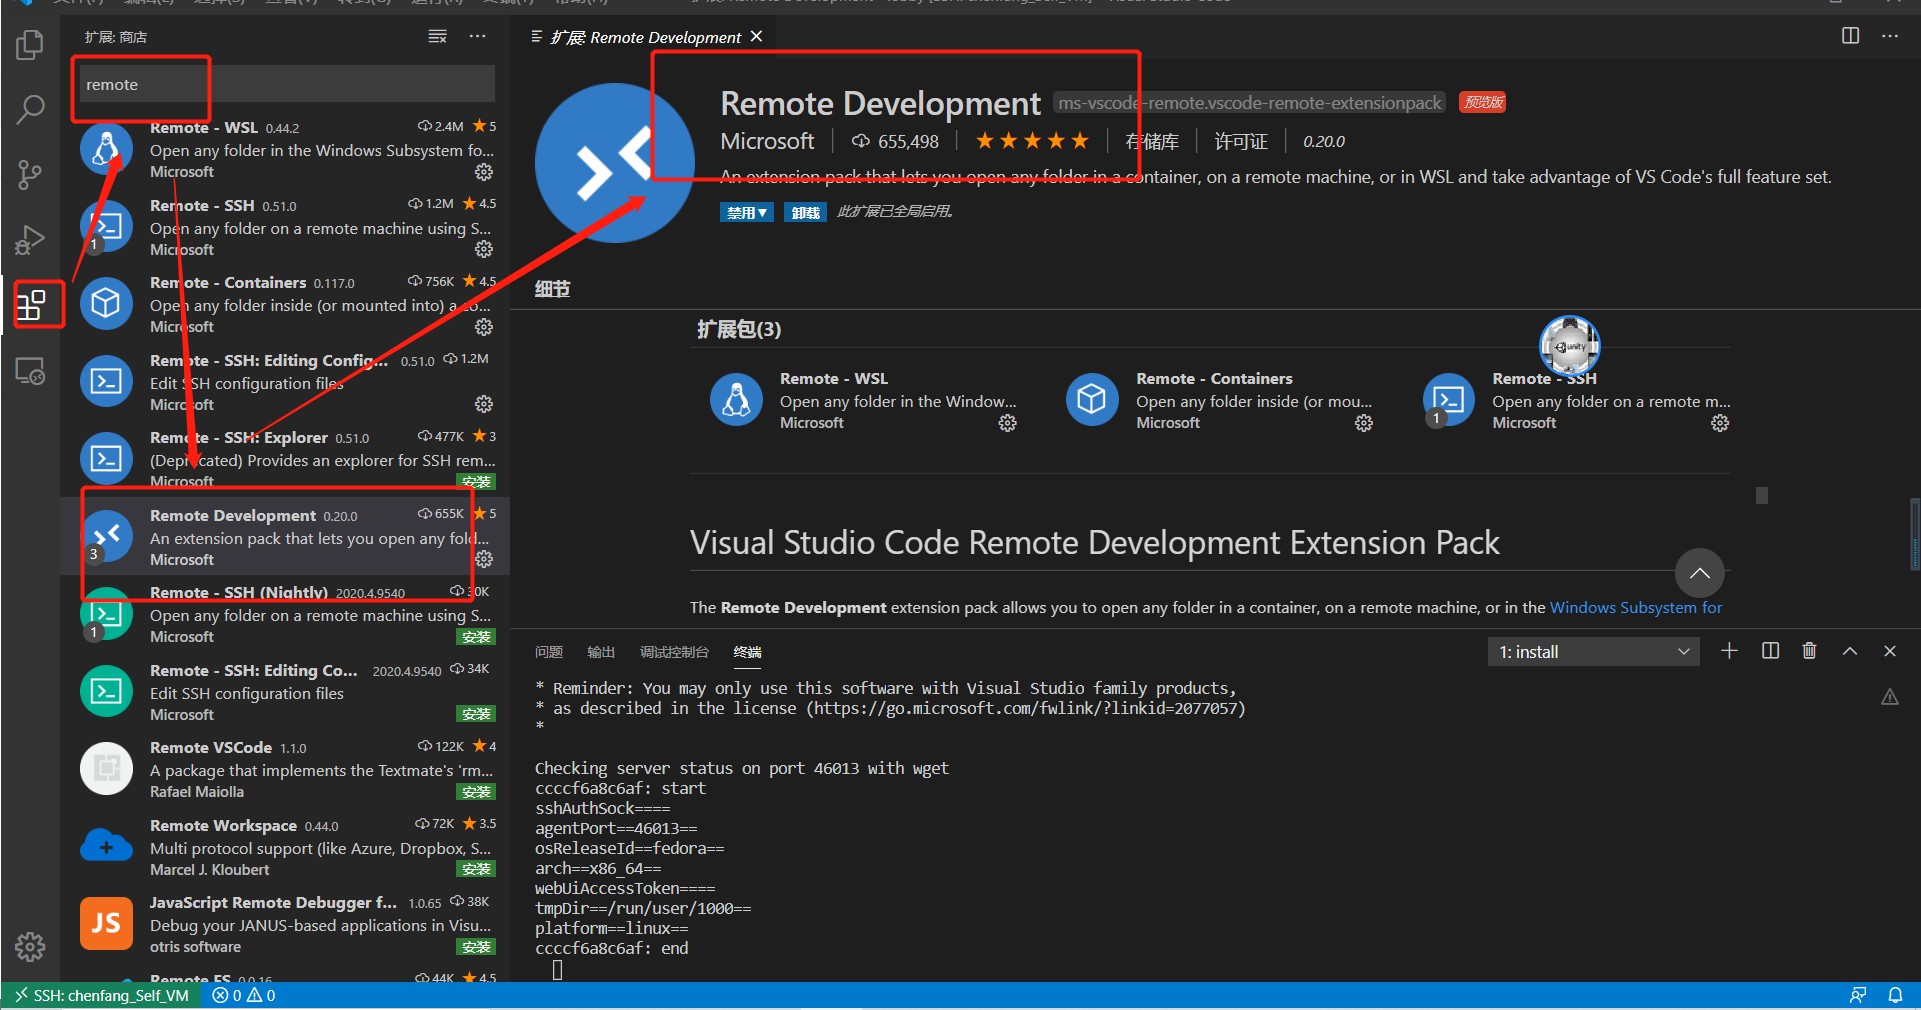Screen dimensions: 1921x1010
Task: Install Remote - SSH (Nightly) extension
Action: pos(477,636)
